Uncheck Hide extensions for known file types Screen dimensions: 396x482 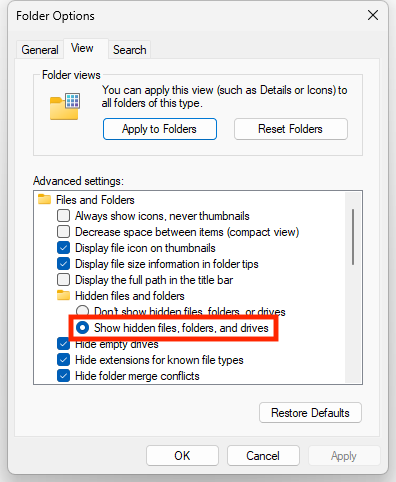(63, 360)
